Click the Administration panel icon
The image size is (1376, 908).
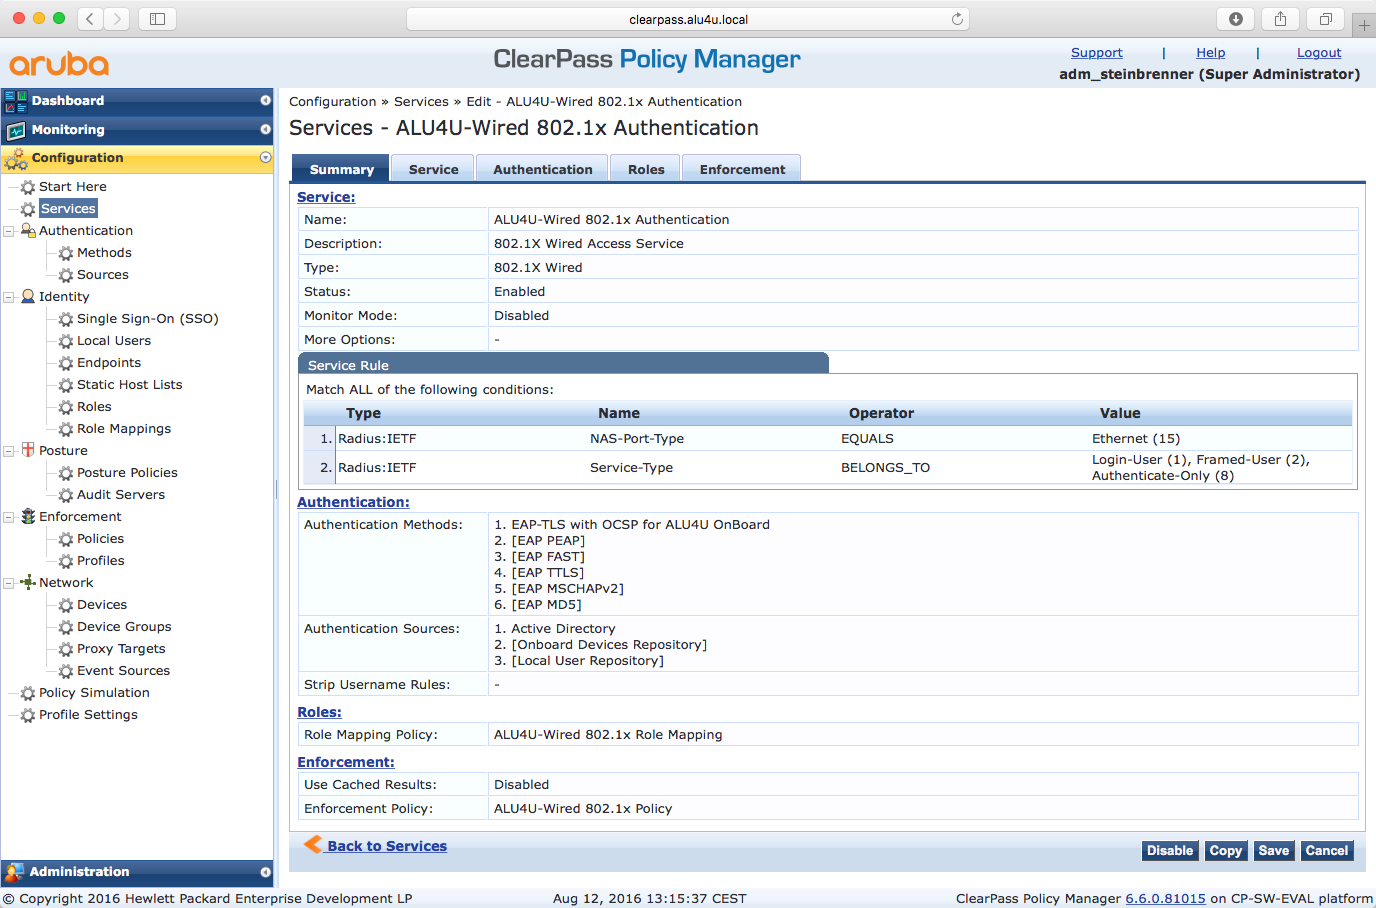tap(14, 872)
